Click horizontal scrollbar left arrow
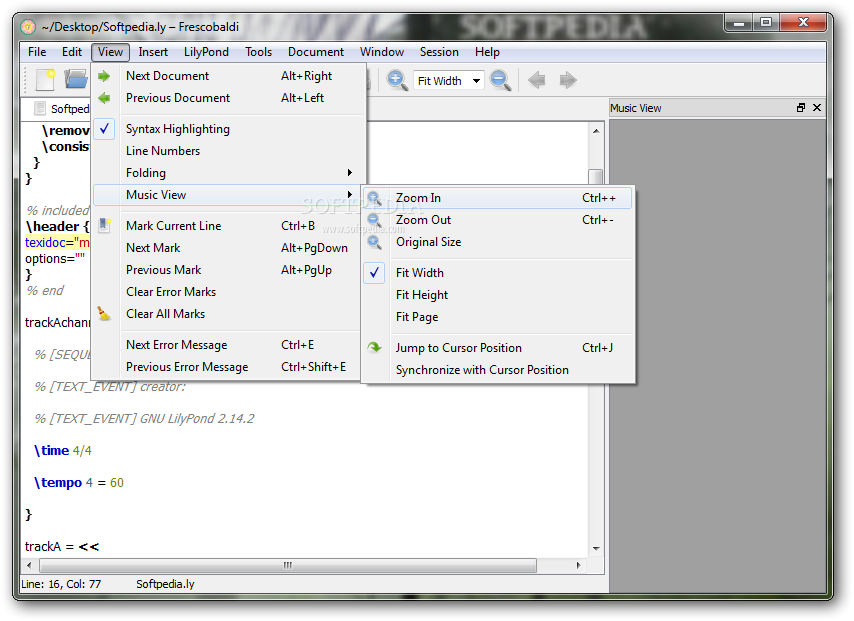Image resolution: width=854 pixels, height=621 pixels. click(29, 565)
